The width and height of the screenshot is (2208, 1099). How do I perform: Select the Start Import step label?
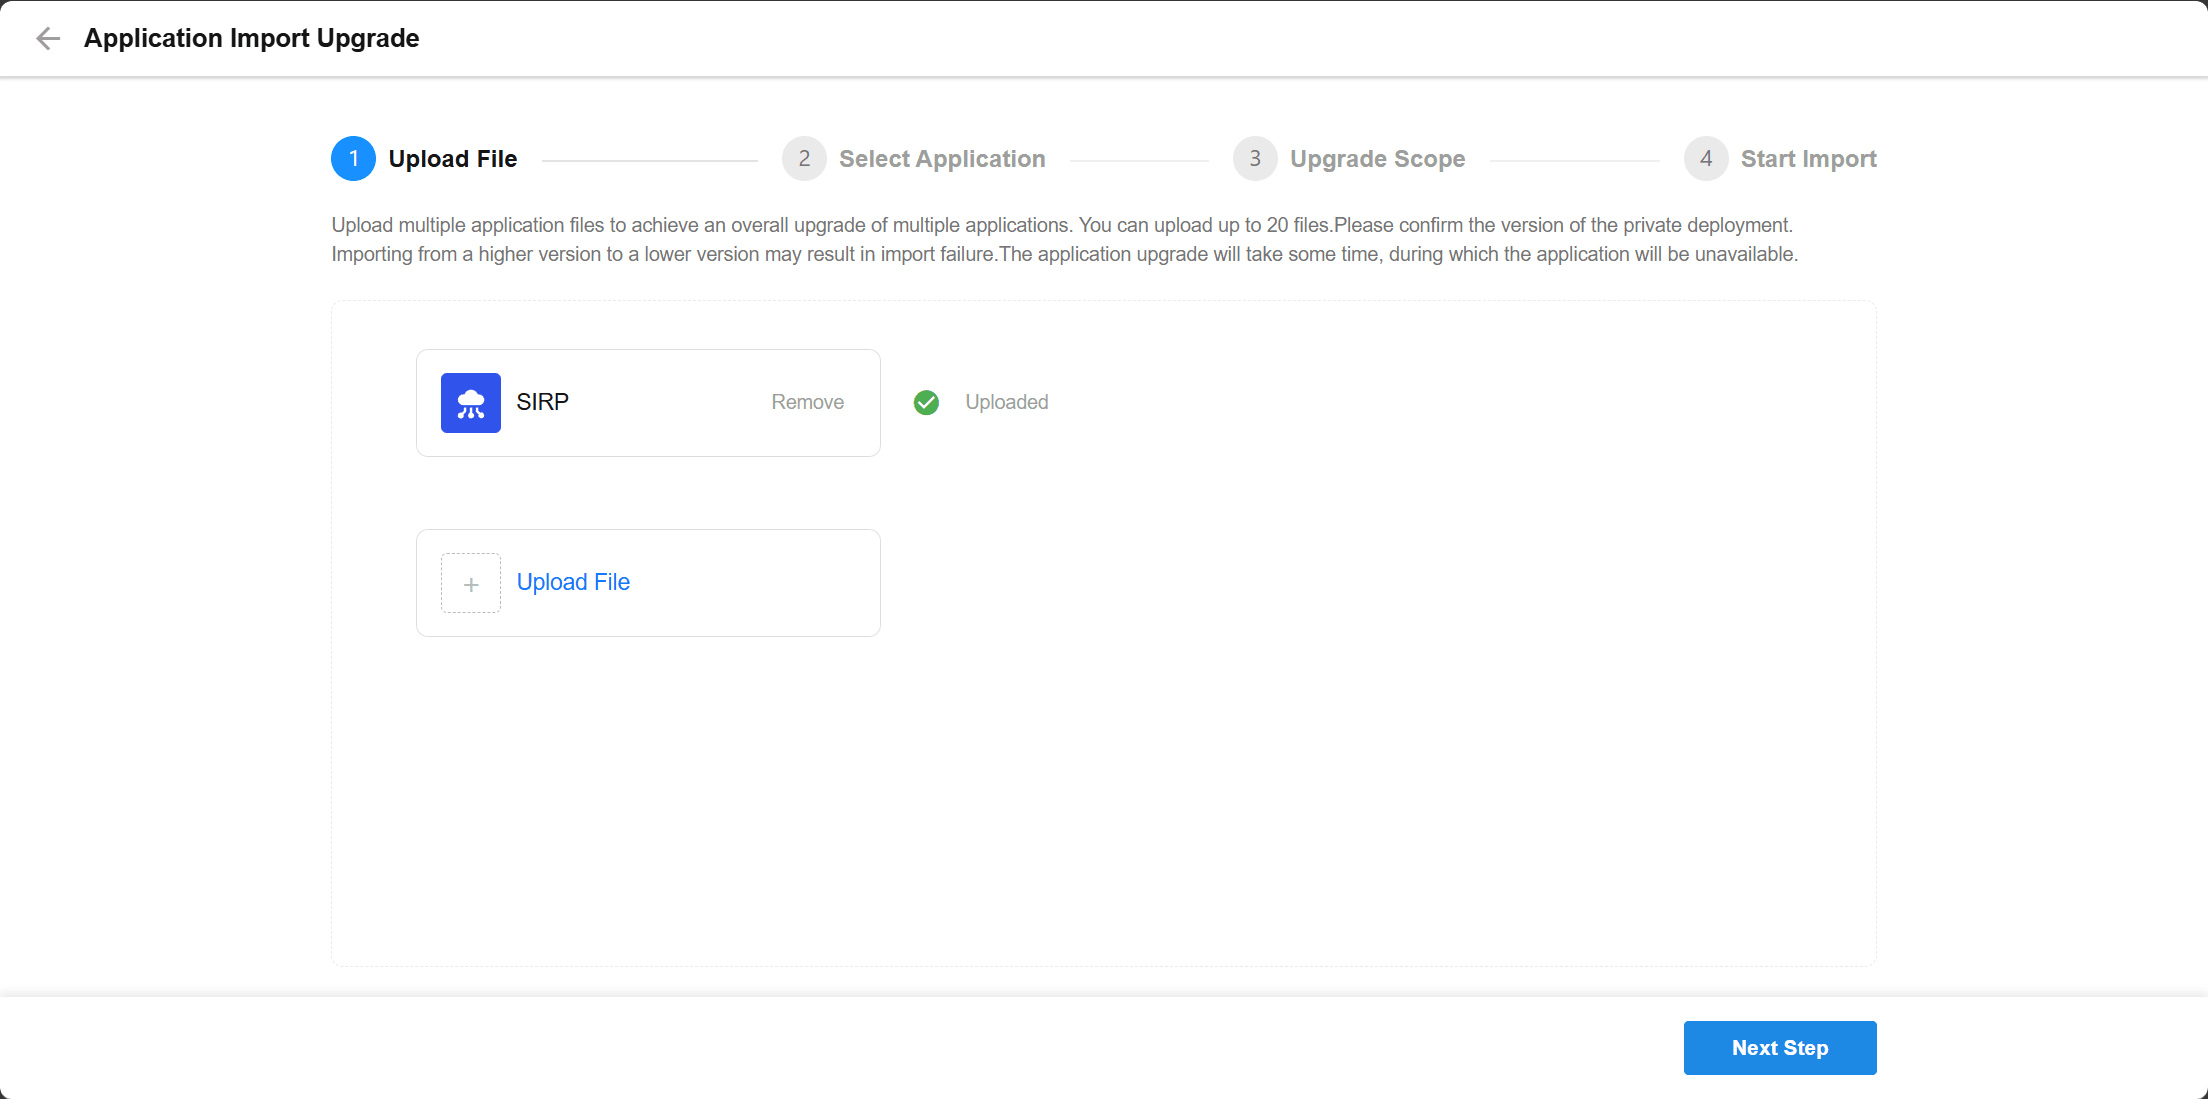coord(1808,159)
